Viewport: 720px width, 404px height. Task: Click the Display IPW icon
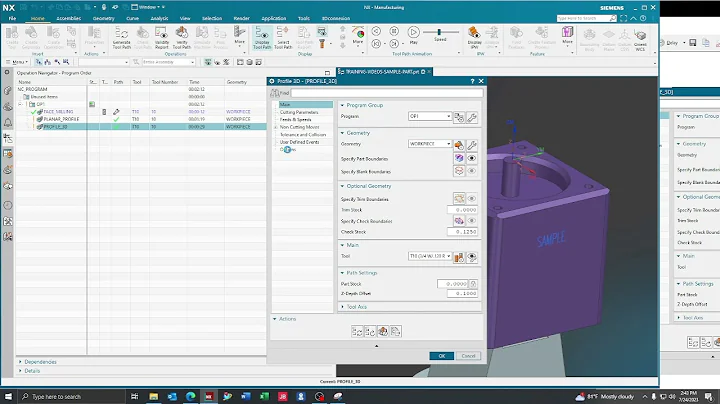pos(474,38)
